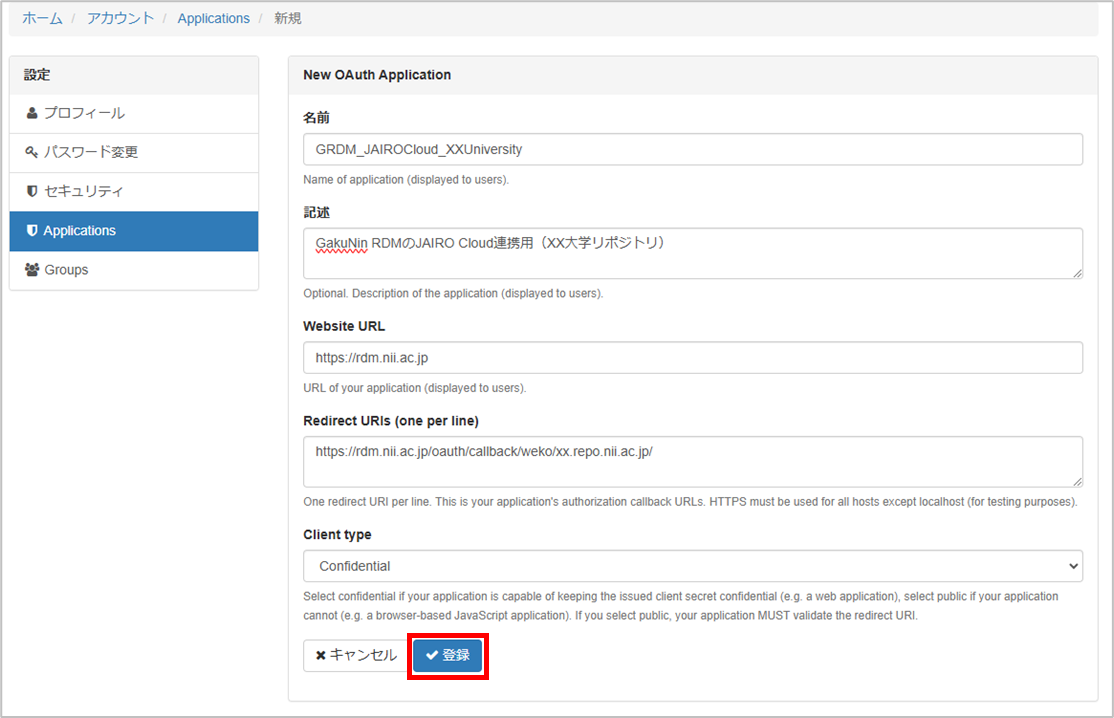Screen dimensions: 1114x718
Task: Focus the 名前 input field
Action: [x=692, y=149]
